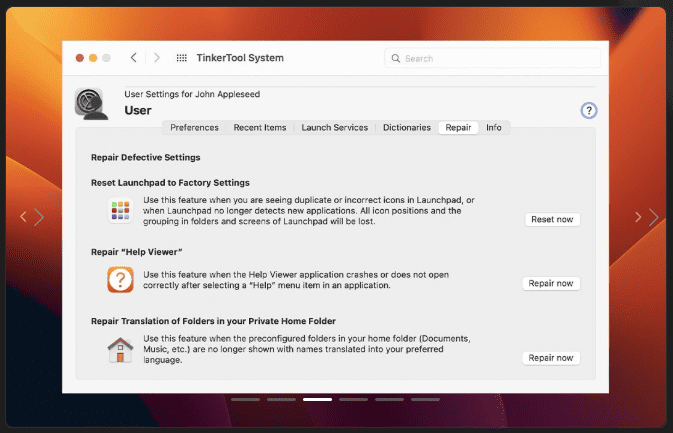
Task: Go forward with the right chevron in toolbar
Action: click(x=157, y=58)
